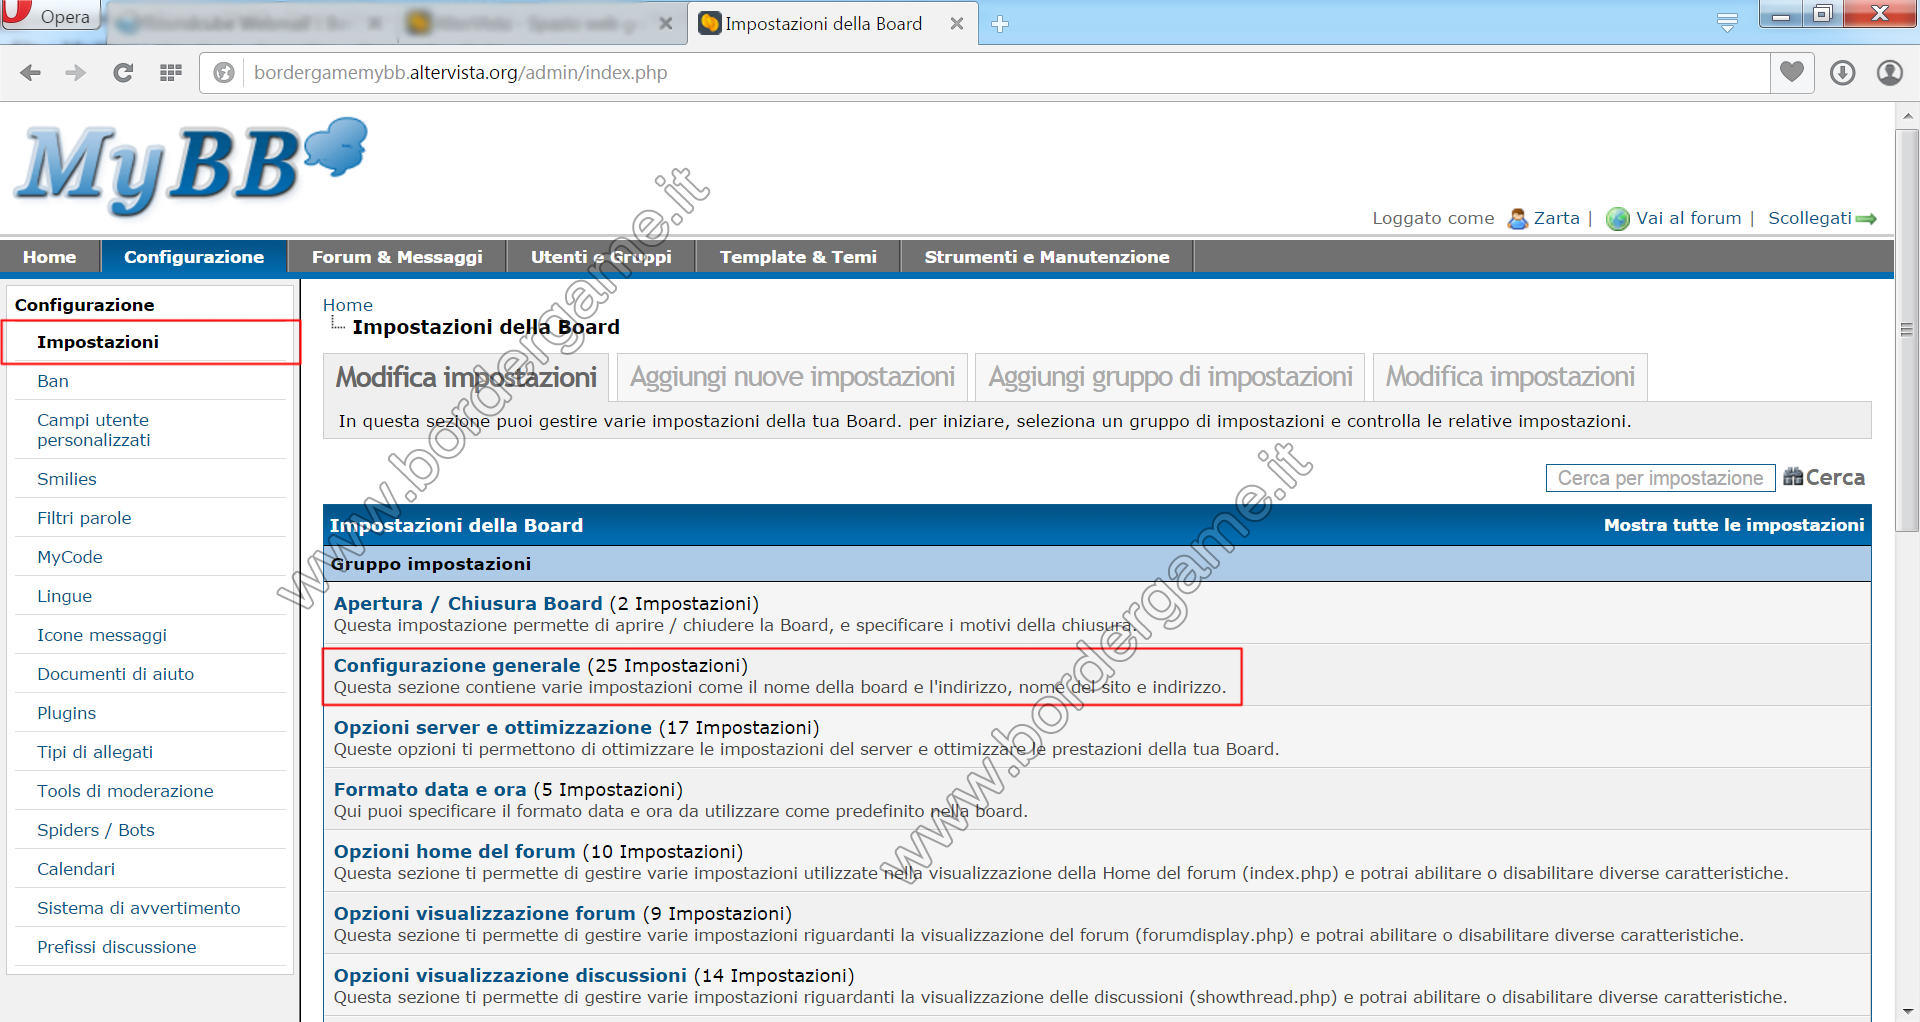This screenshot has height=1022, width=1920.
Task: Open Filtri parole in the sidebar
Action: [84, 518]
